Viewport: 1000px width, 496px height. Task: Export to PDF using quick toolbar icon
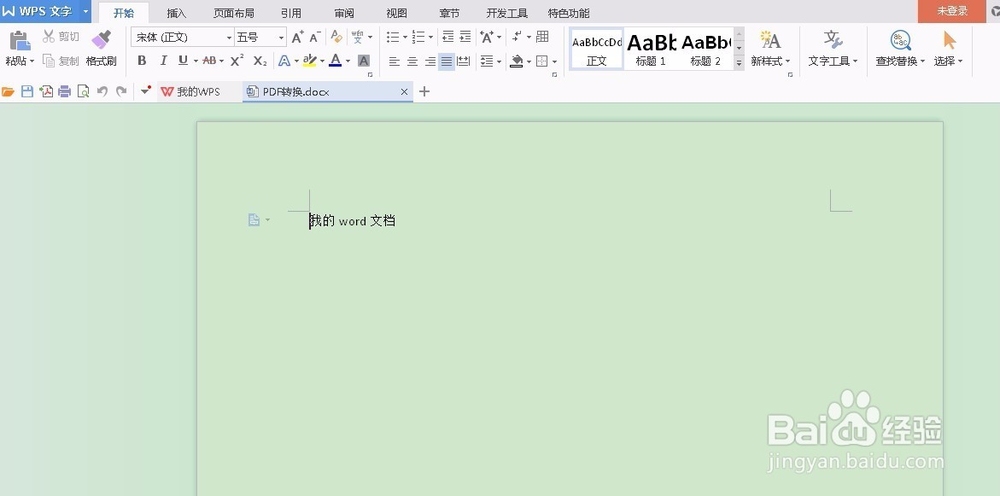tap(46, 92)
